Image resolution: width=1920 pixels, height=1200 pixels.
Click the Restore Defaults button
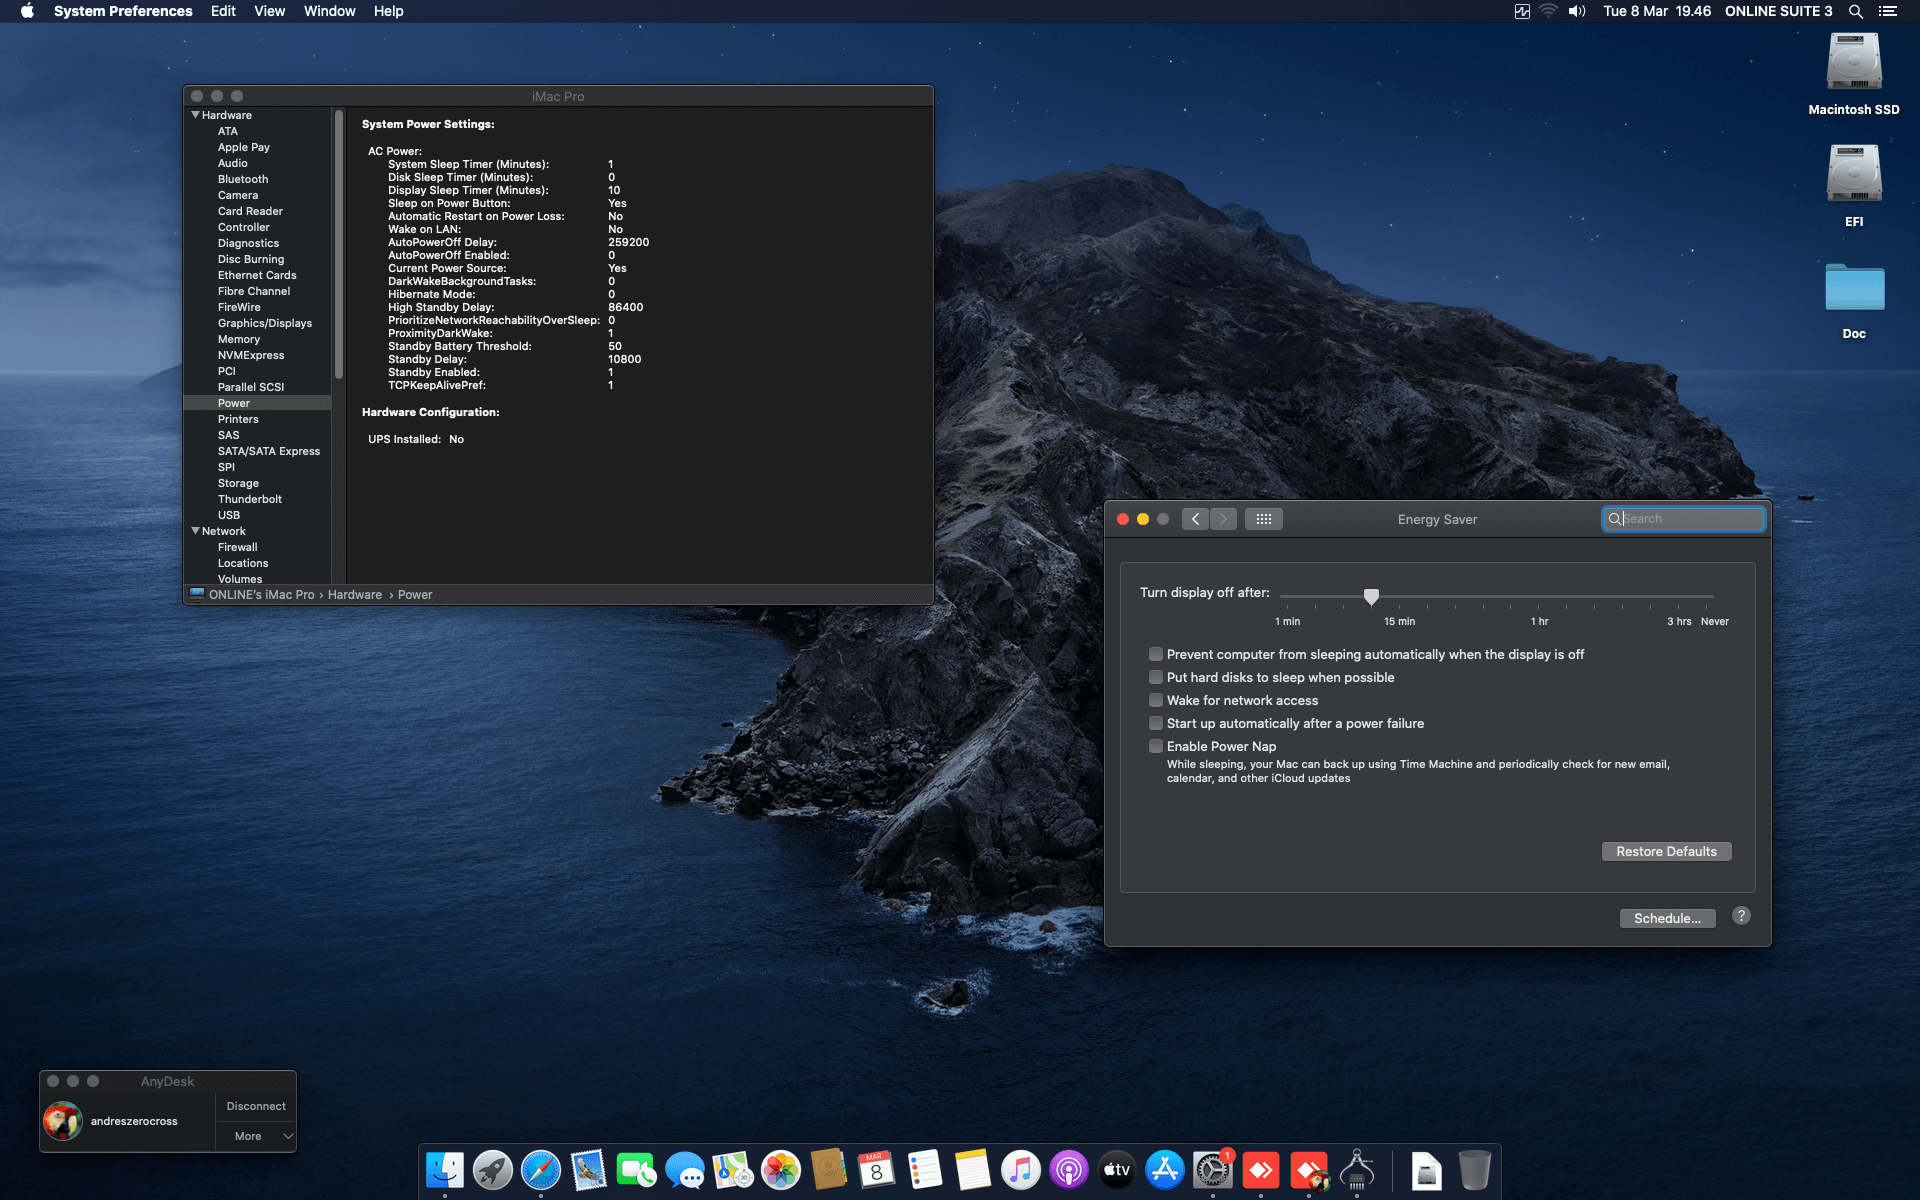1666,851
